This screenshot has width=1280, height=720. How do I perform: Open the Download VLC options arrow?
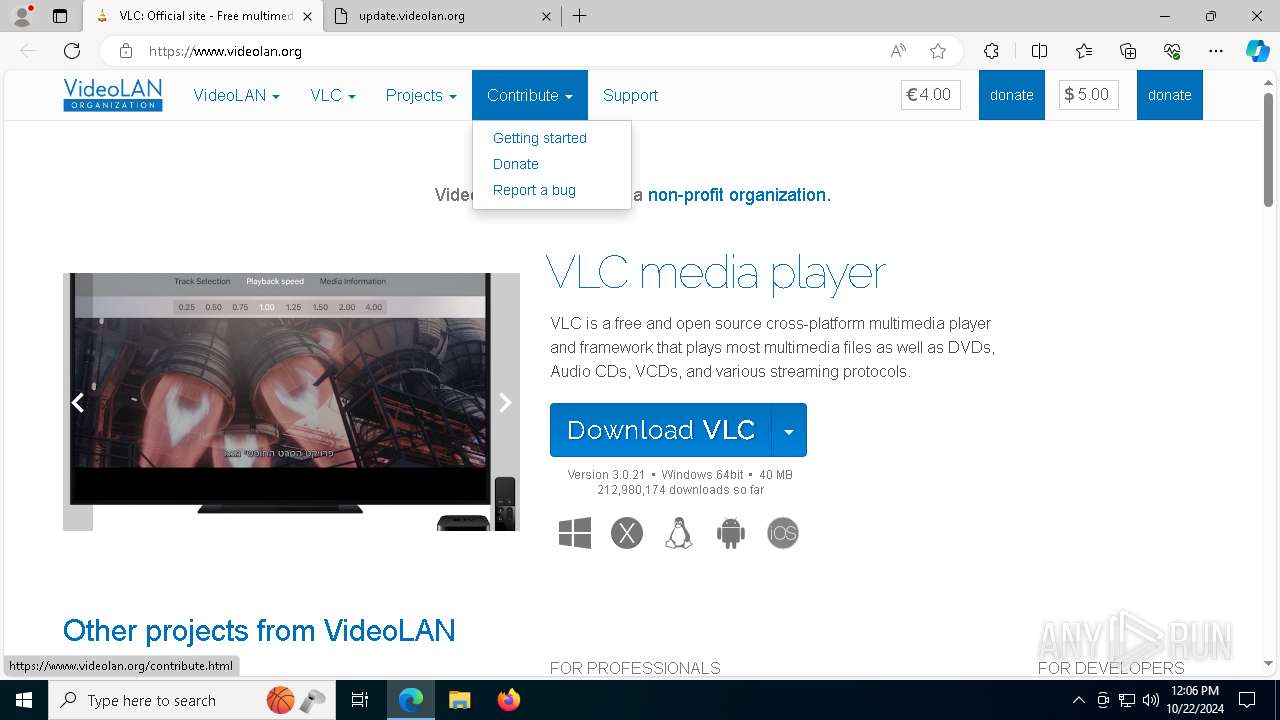click(789, 430)
